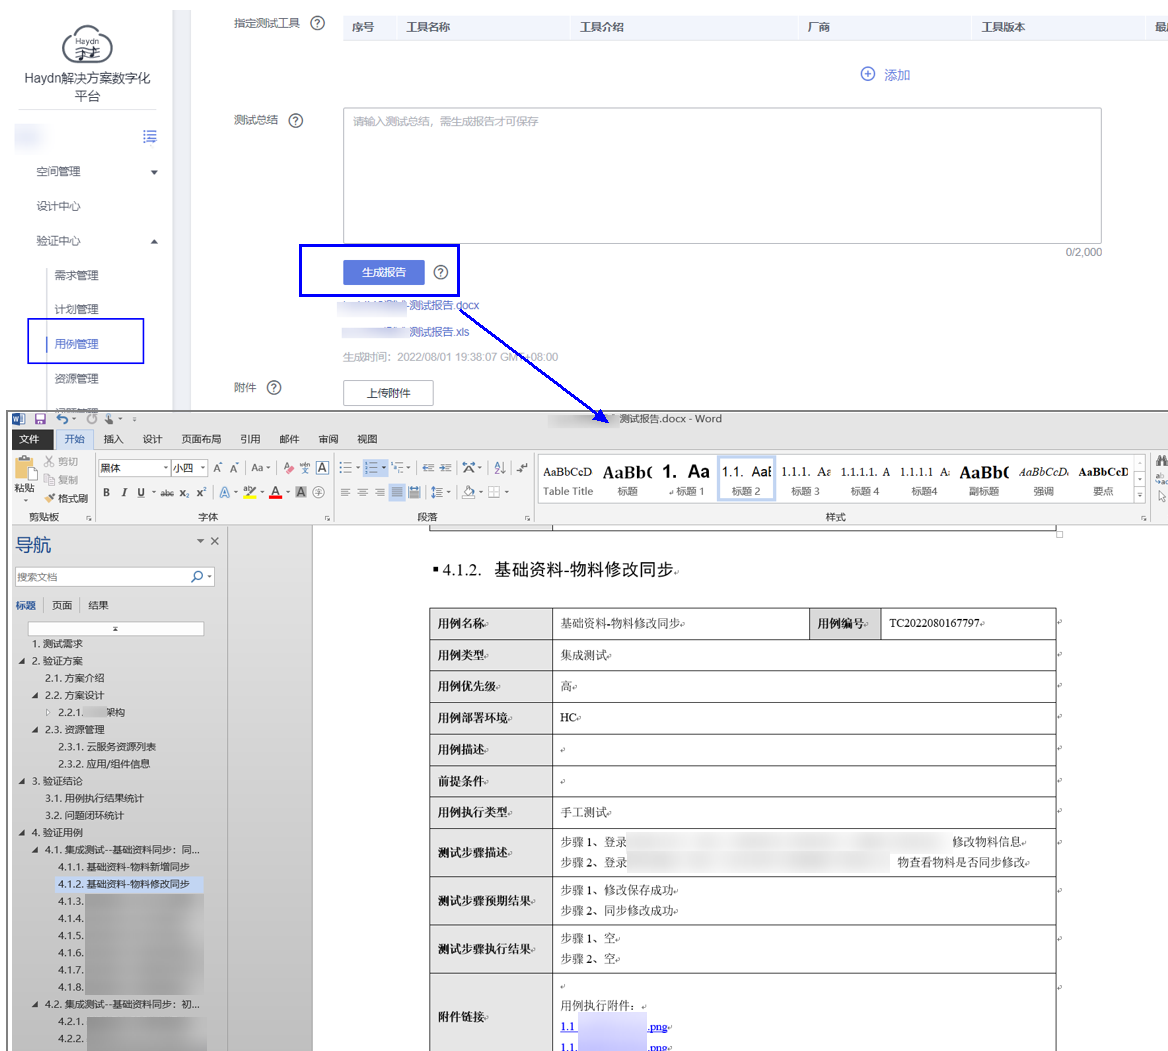Expand the 2.2.1 heading triangle in navigation

click(48, 713)
